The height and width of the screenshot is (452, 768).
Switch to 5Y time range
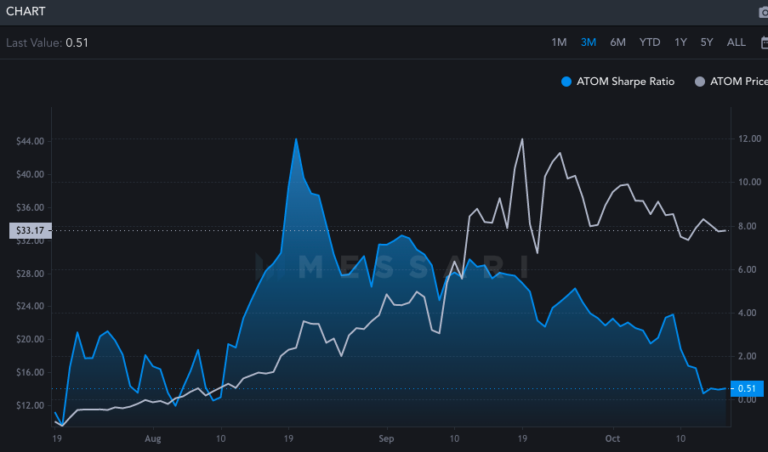tap(707, 42)
